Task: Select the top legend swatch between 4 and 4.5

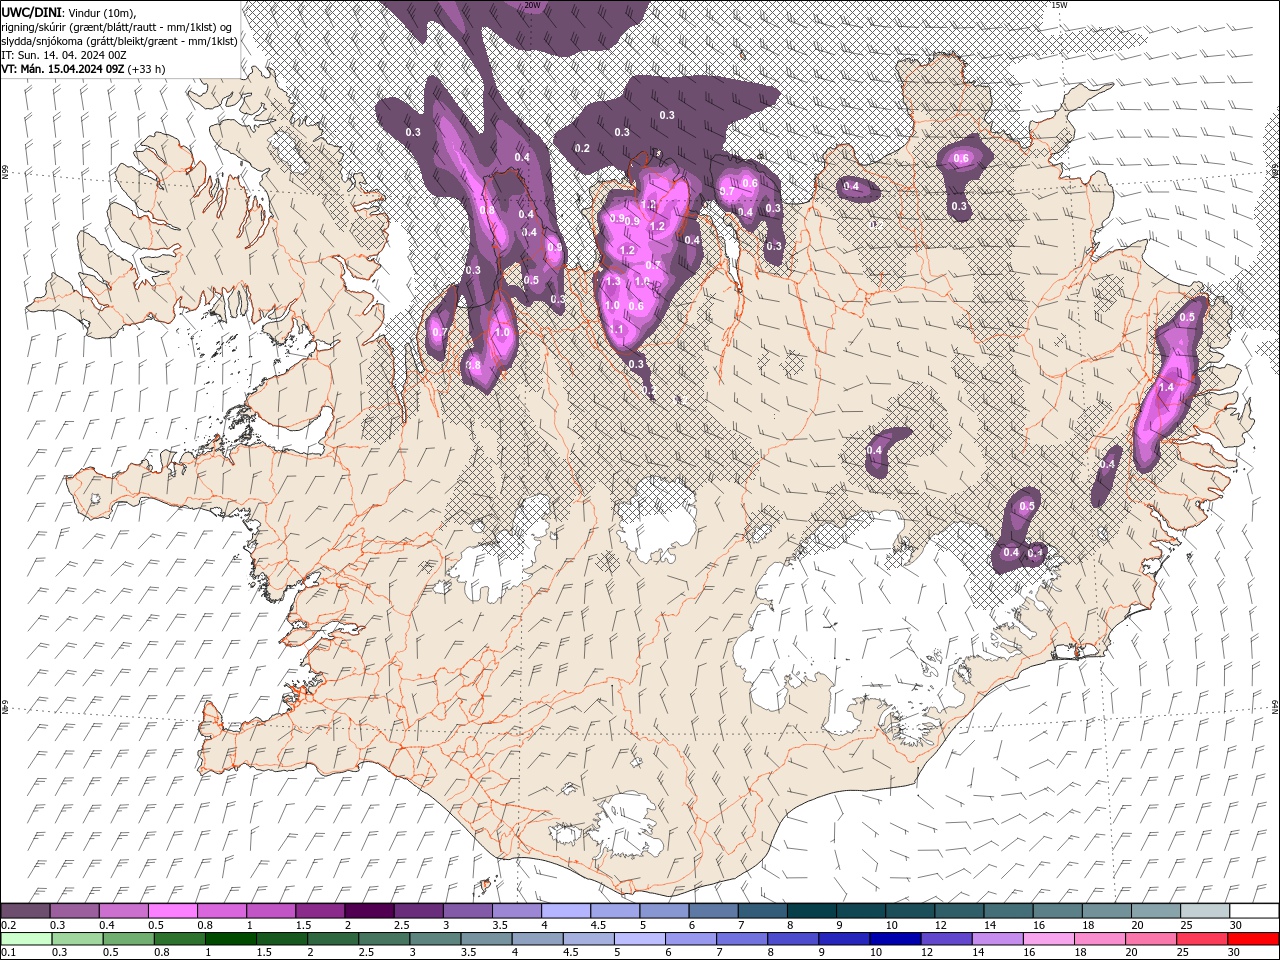Action: [566, 911]
